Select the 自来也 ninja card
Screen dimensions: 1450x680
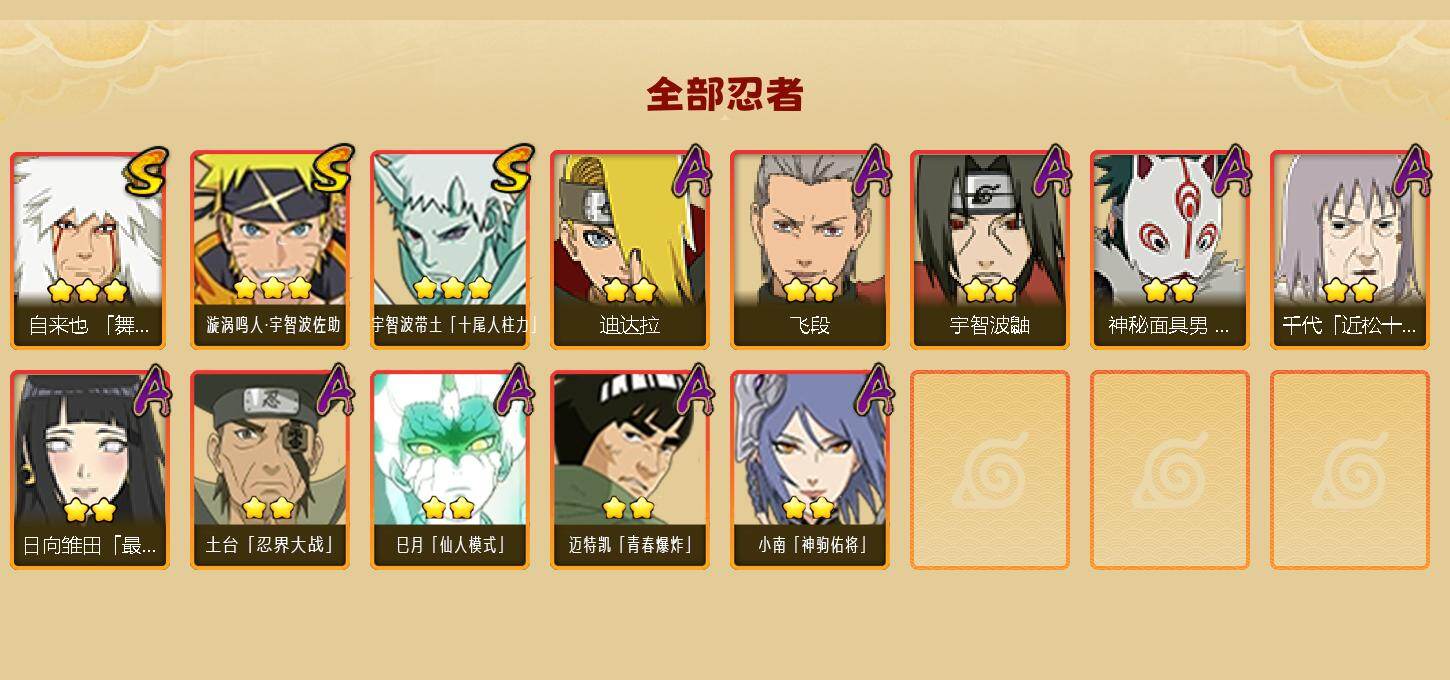point(90,250)
